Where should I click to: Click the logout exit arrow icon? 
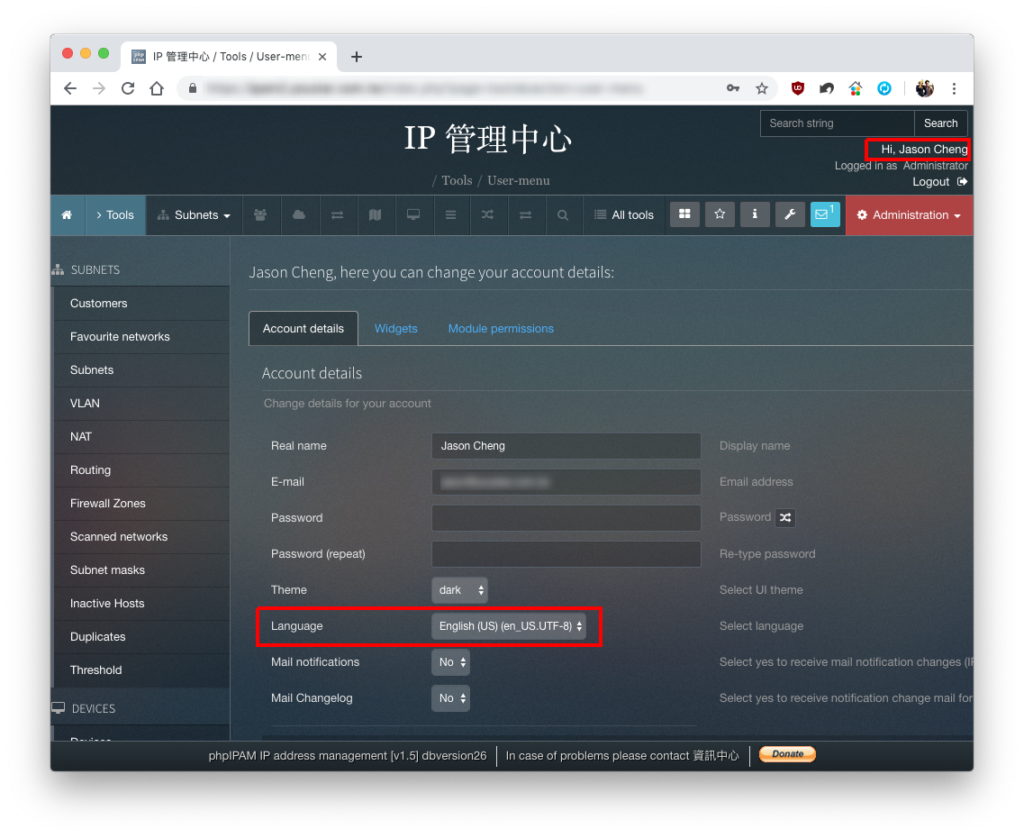pos(962,182)
